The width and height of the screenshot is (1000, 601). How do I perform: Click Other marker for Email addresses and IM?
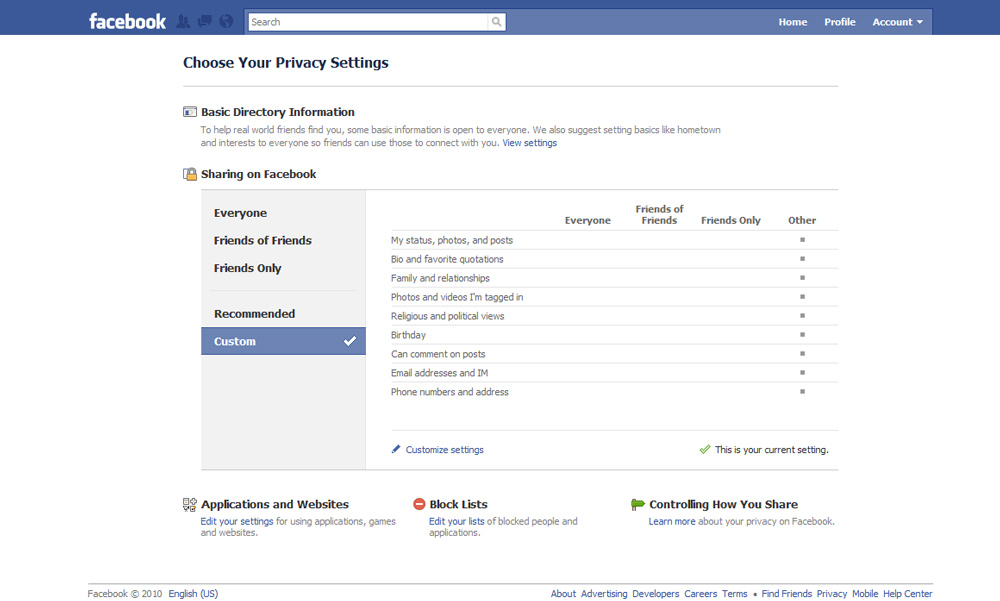(802, 373)
